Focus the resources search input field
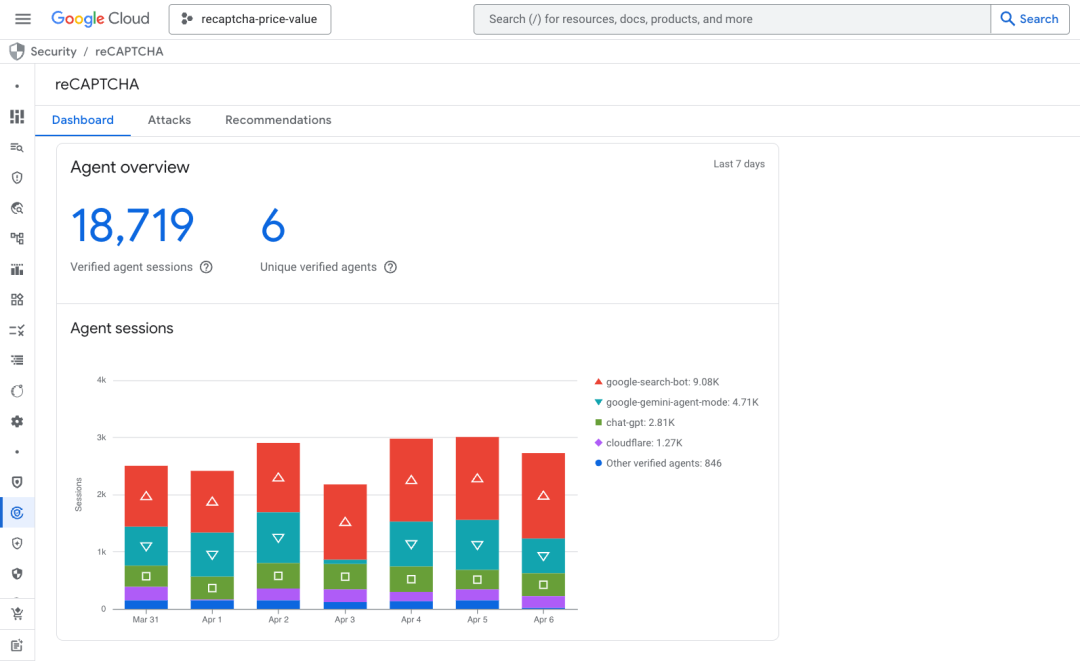 tap(730, 19)
